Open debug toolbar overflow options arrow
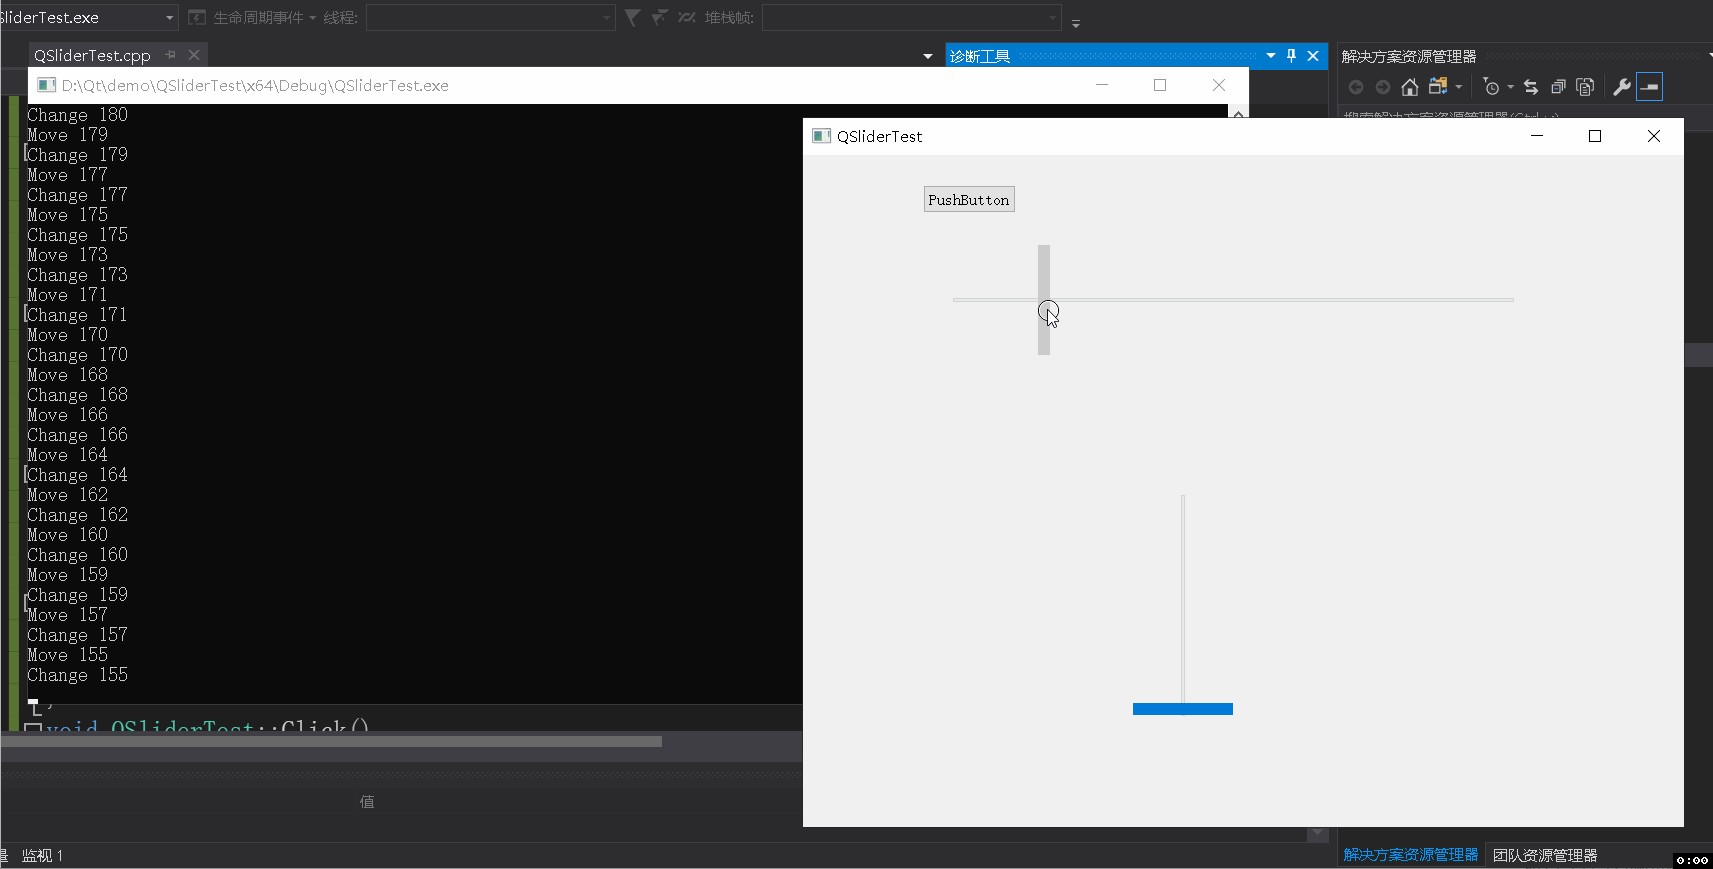The height and width of the screenshot is (869, 1713). [1076, 22]
